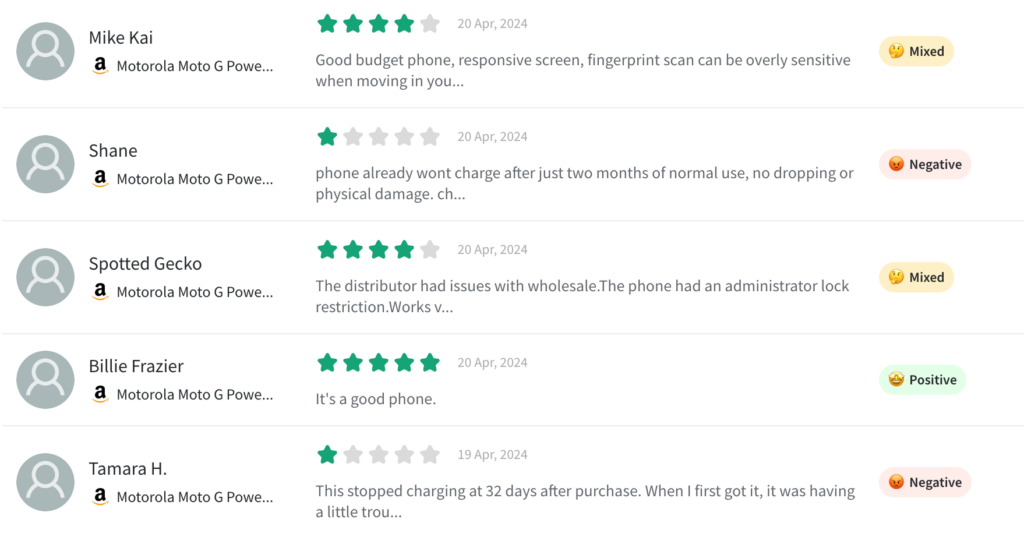The width and height of the screenshot is (1024, 537).
Task: Click Positive sentiment badge on Billie Frazier's review
Action: 922,380
